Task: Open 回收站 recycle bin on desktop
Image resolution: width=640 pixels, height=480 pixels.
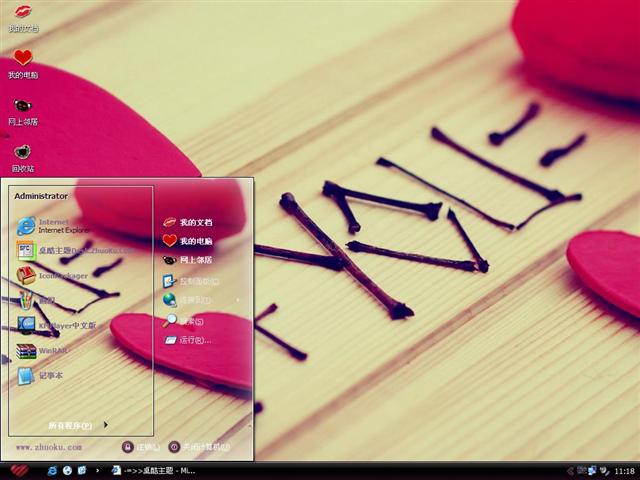Action: tap(23, 158)
